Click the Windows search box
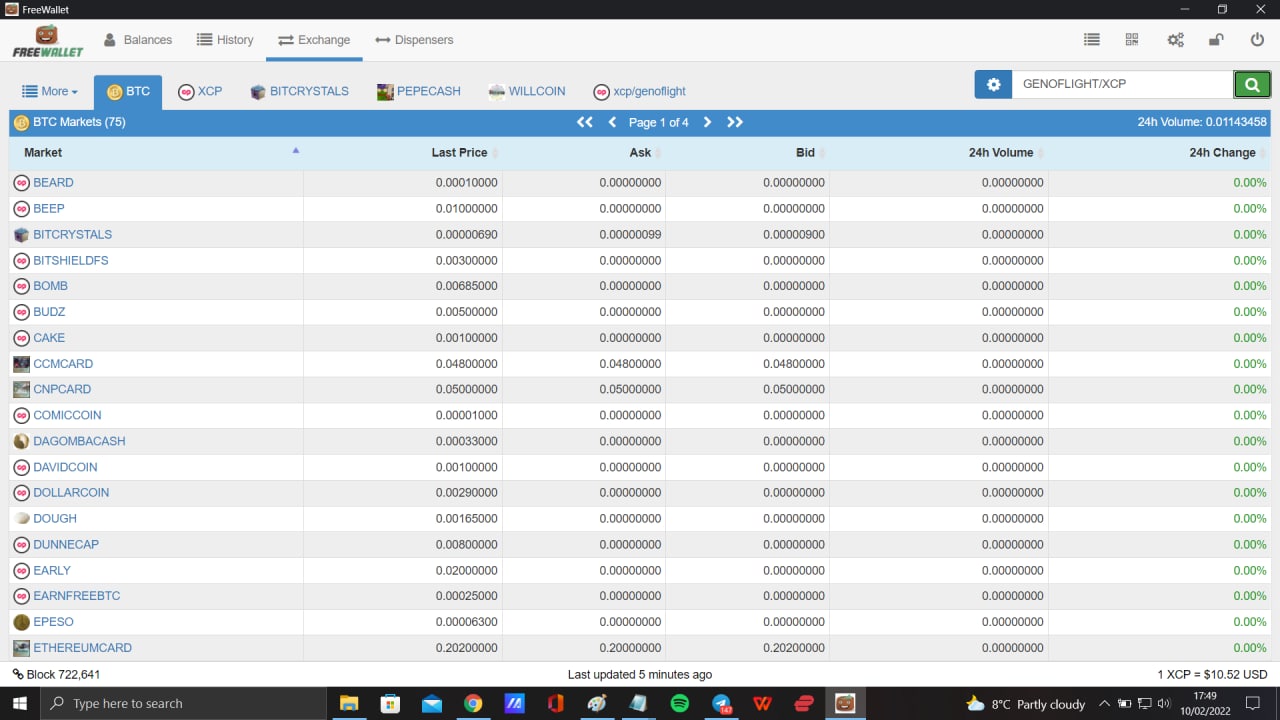Screen dimensions: 1280x720 point(183,704)
